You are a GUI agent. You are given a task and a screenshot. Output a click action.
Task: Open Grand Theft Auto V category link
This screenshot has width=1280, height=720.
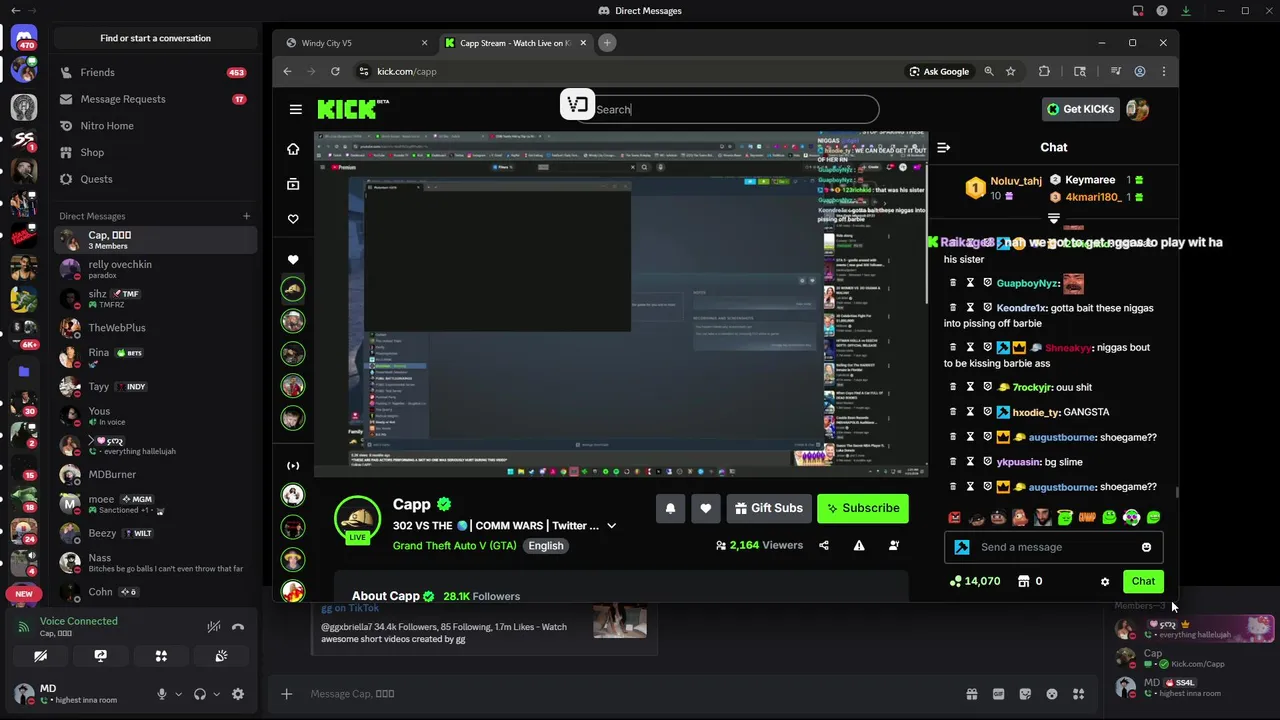[457, 546]
